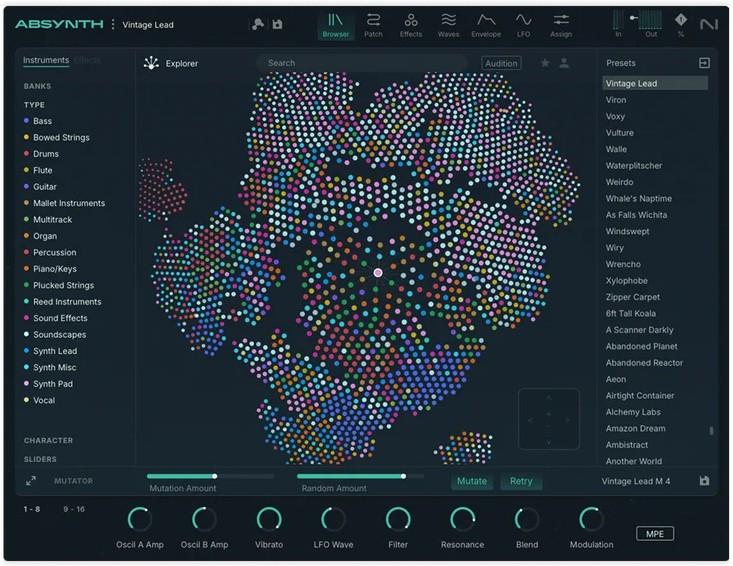Click the Blend knob
The width and height of the screenshot is (733, 566).
[527, 519]
